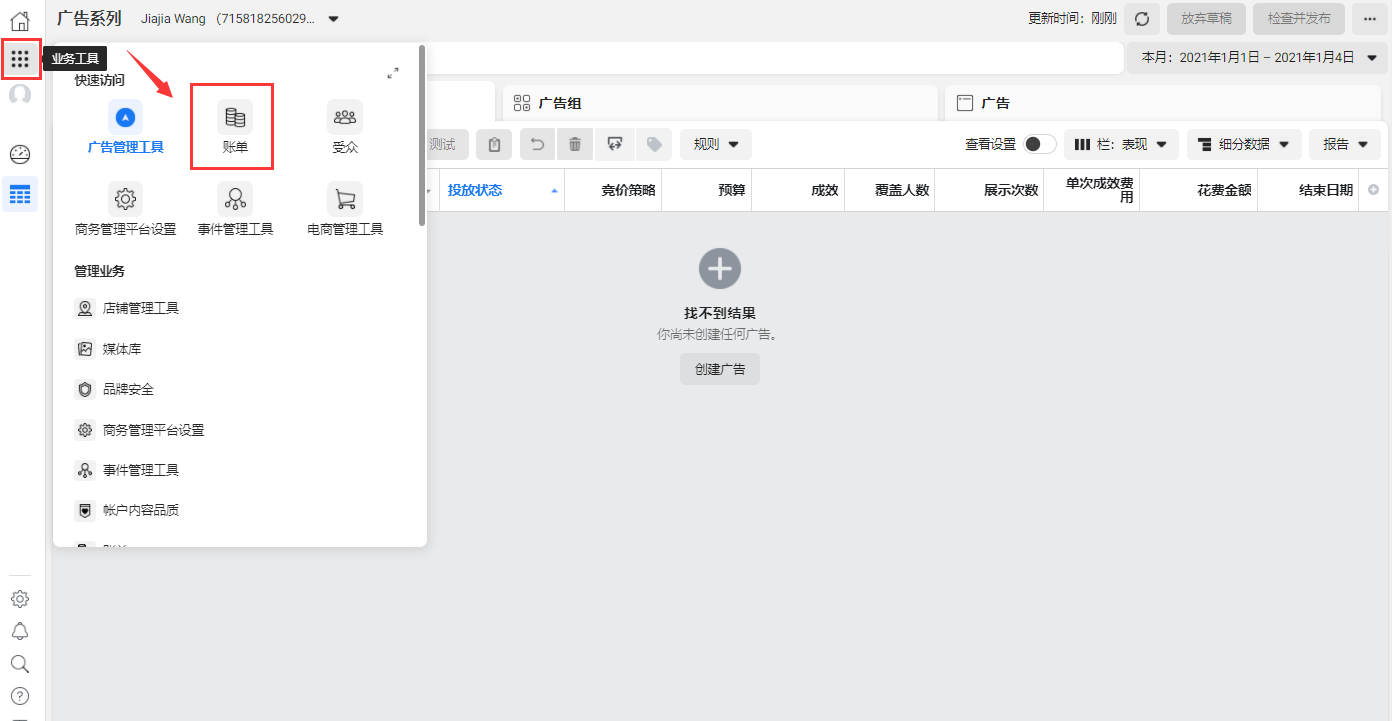Expand the 规则 dropdown

716,145
